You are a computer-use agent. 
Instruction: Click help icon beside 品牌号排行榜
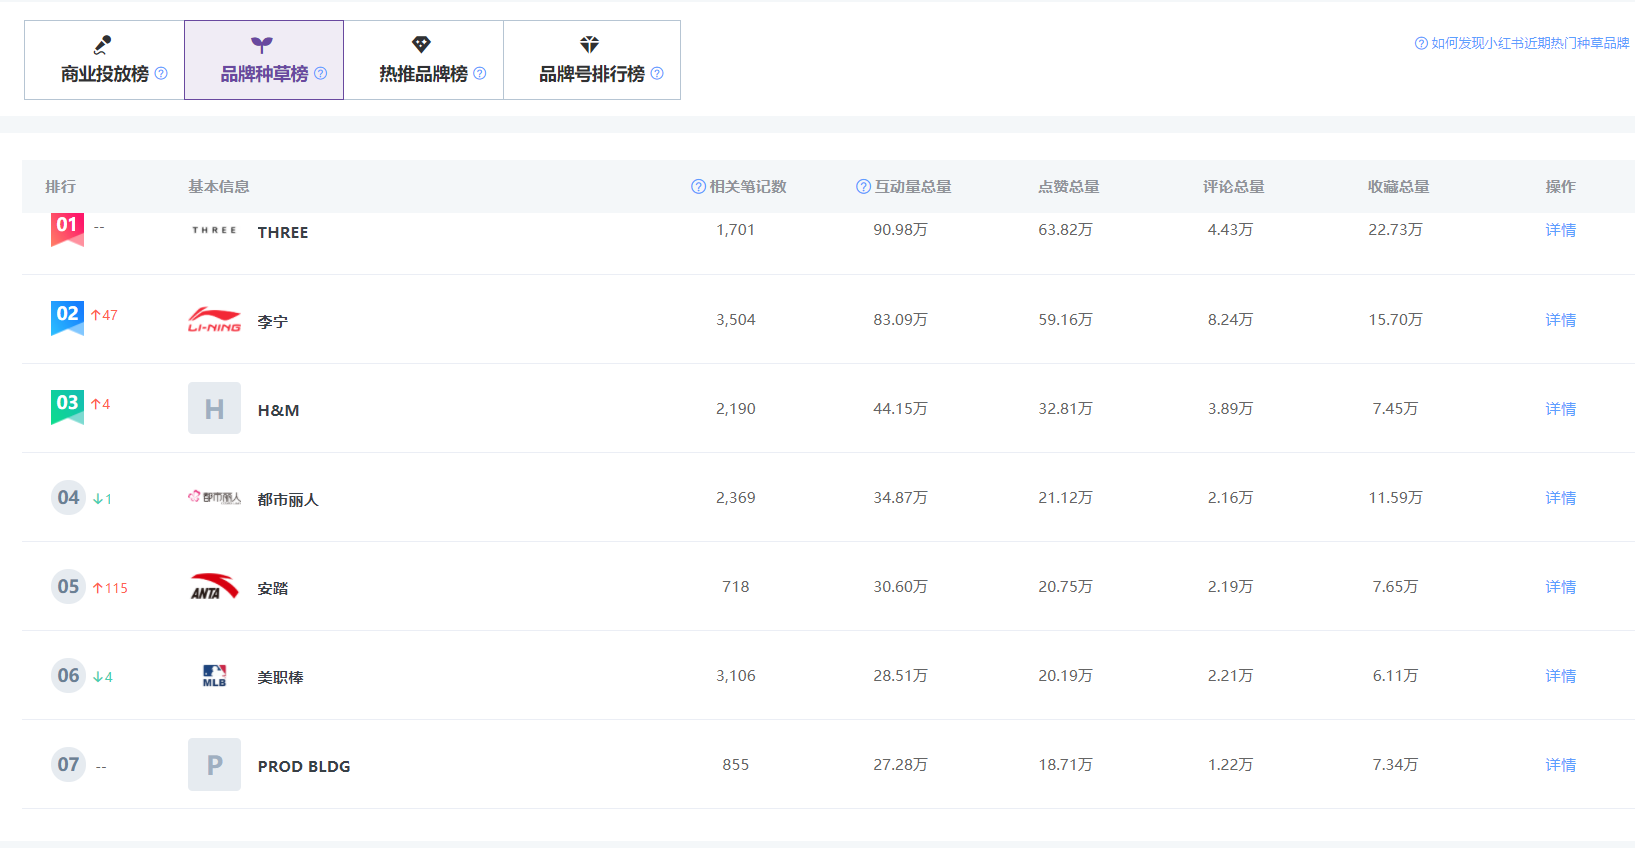point(657,74)
